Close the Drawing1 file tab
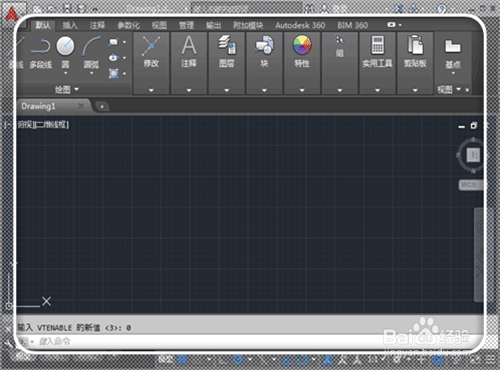 (81, 106)
